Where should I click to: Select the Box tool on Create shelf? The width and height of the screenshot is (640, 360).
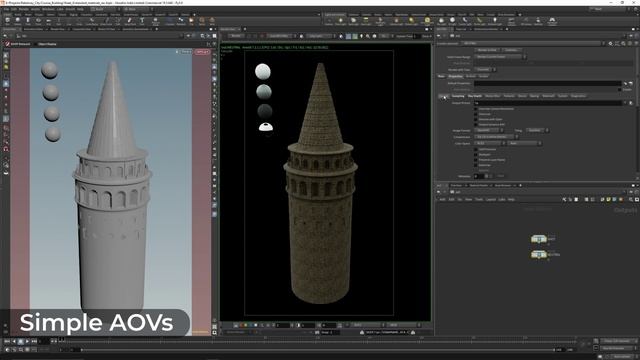tap(7, 21)
